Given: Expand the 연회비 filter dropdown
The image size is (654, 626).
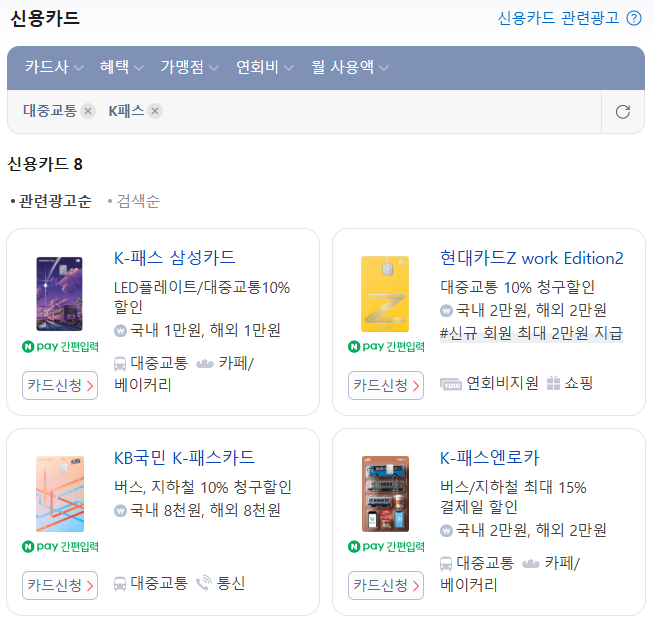Looking at the screenshot, I should point(265,67).
